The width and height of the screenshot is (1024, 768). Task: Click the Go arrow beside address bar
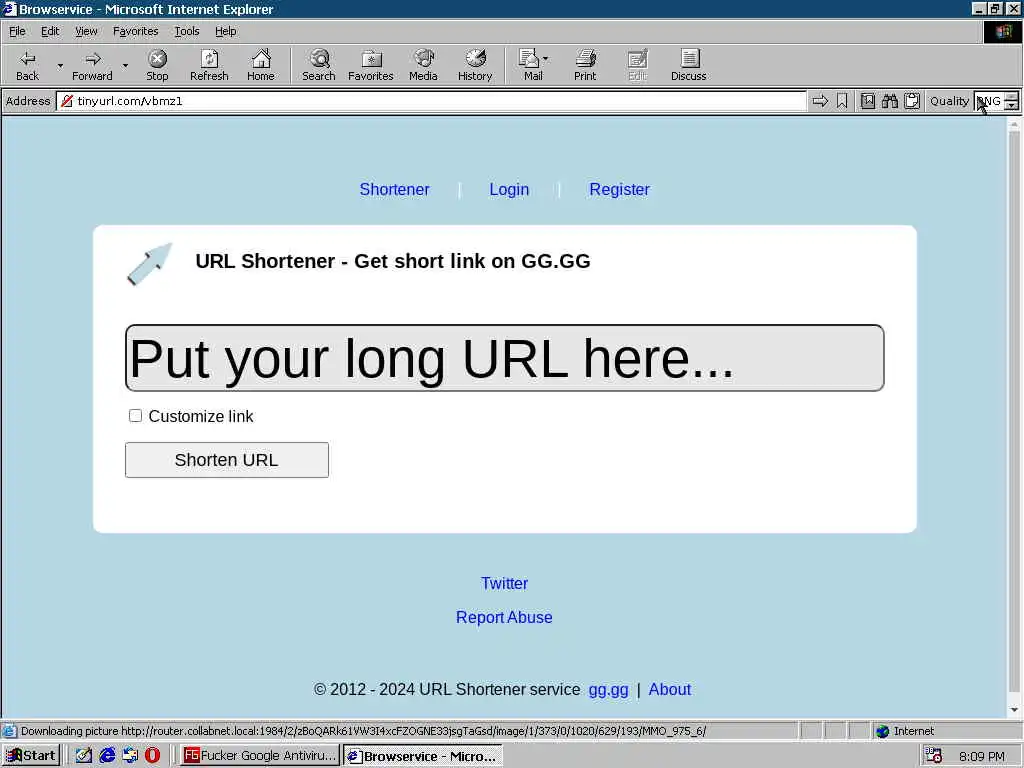pos(820,101)
